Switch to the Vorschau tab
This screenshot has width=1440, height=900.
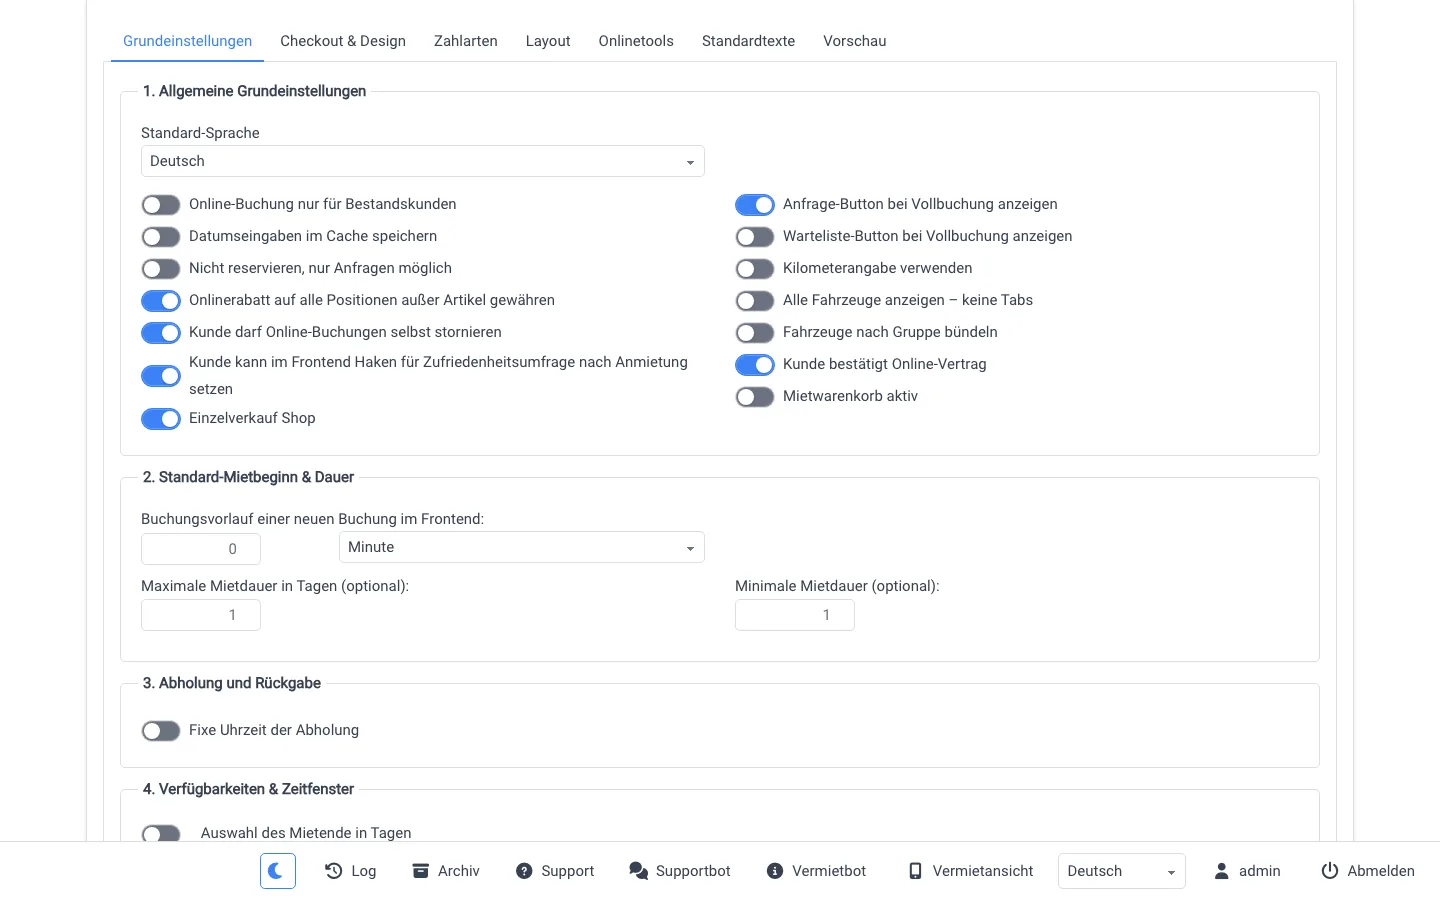point(855,41)
